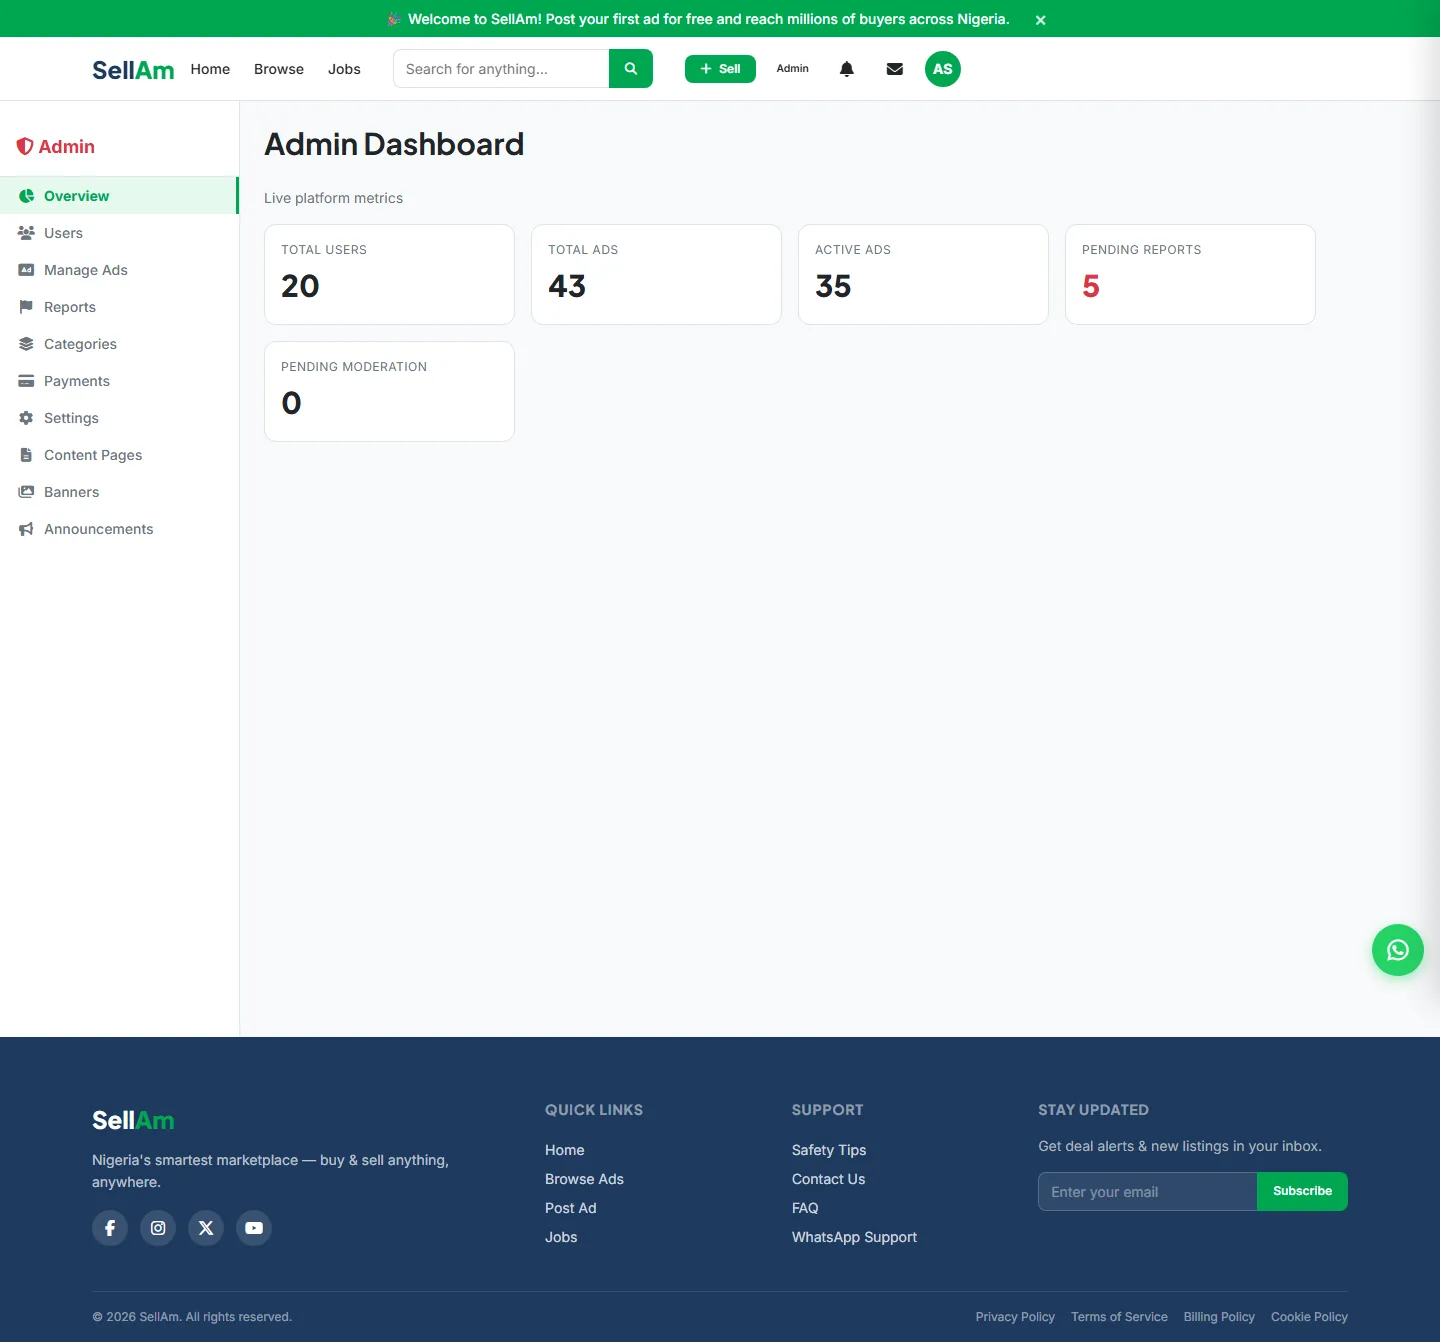Viewport: 1440px width, 1342px height.
Task: Open the WhatsApp chat floating button
Action: (1398, 950)
